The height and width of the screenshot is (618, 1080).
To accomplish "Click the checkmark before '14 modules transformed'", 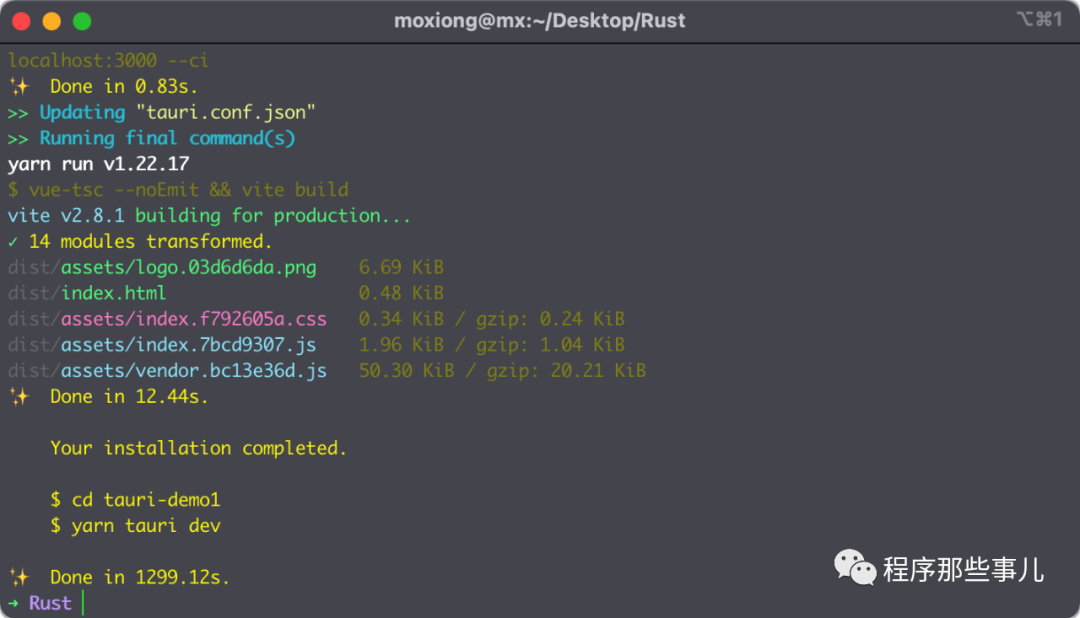I will [x=13, y=242].
